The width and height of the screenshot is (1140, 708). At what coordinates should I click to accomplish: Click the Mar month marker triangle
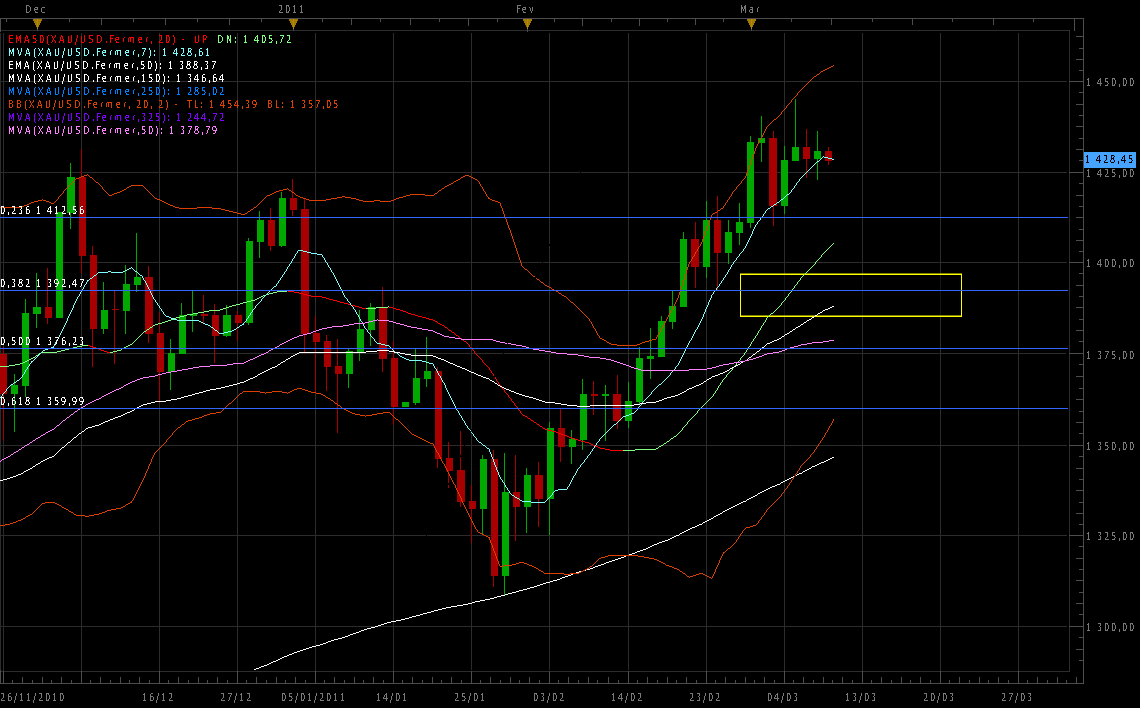pyautogui.click(x=751, y=24)
